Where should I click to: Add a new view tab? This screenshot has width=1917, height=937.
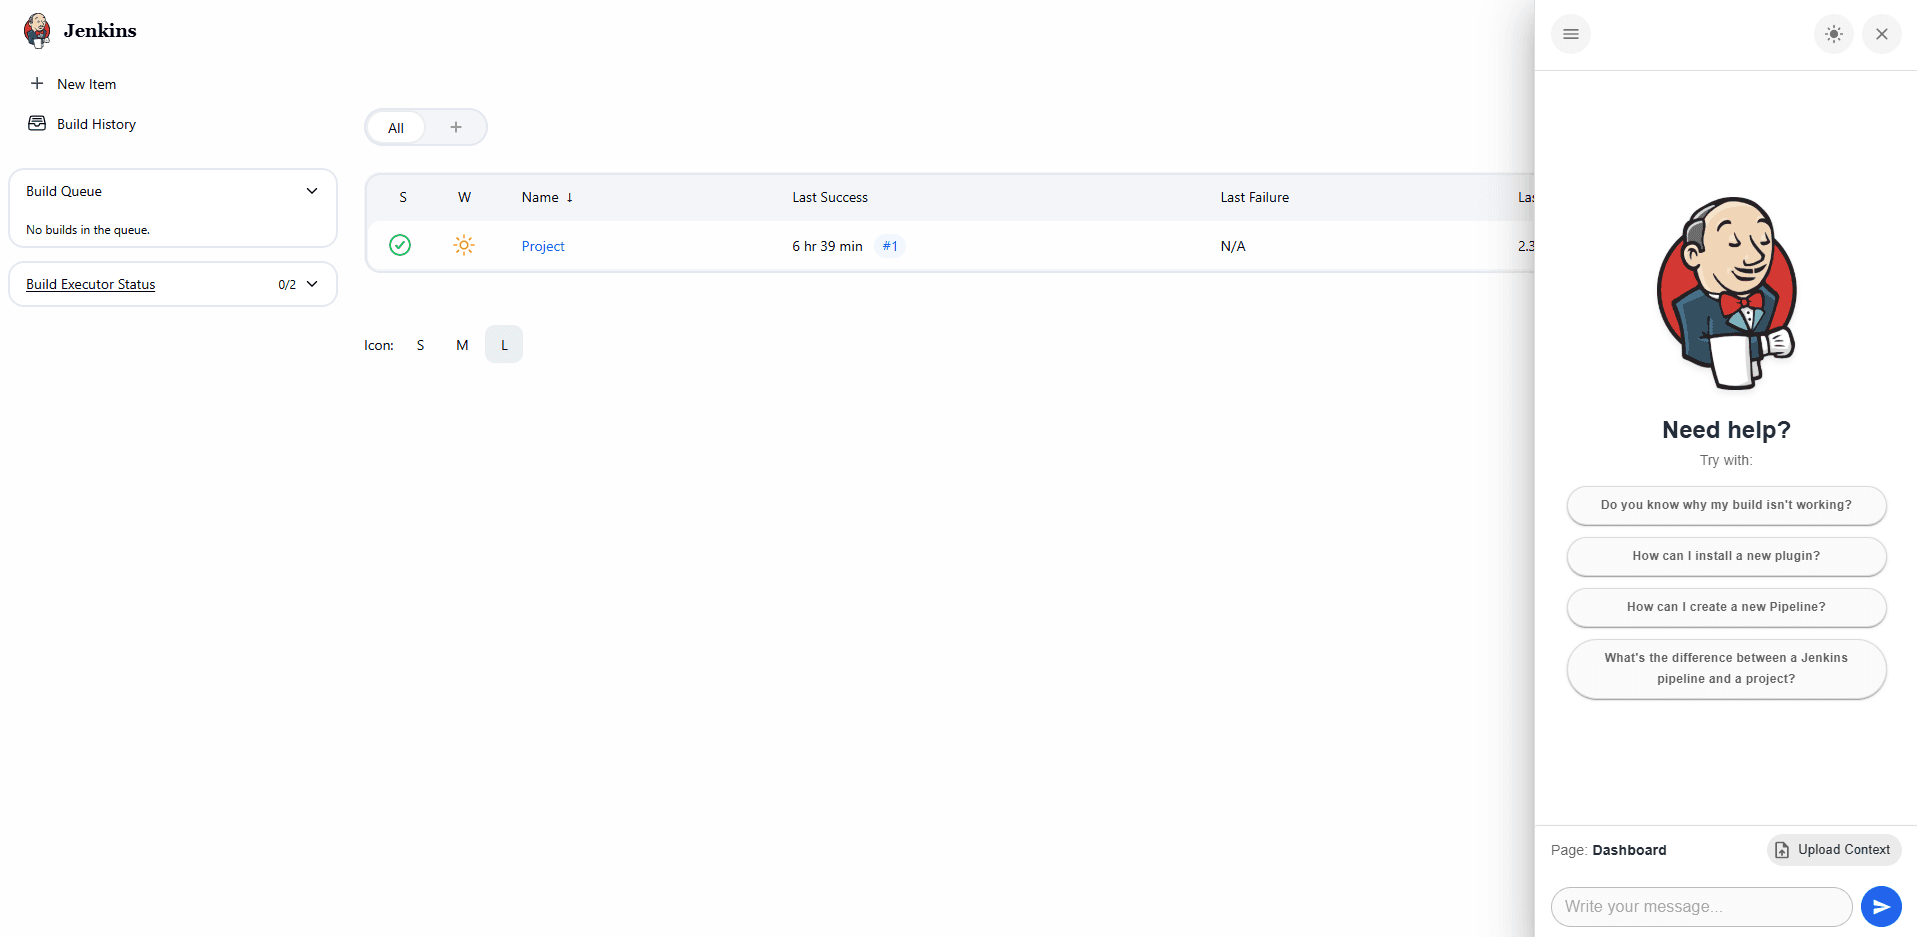click(x=456, y=128)
